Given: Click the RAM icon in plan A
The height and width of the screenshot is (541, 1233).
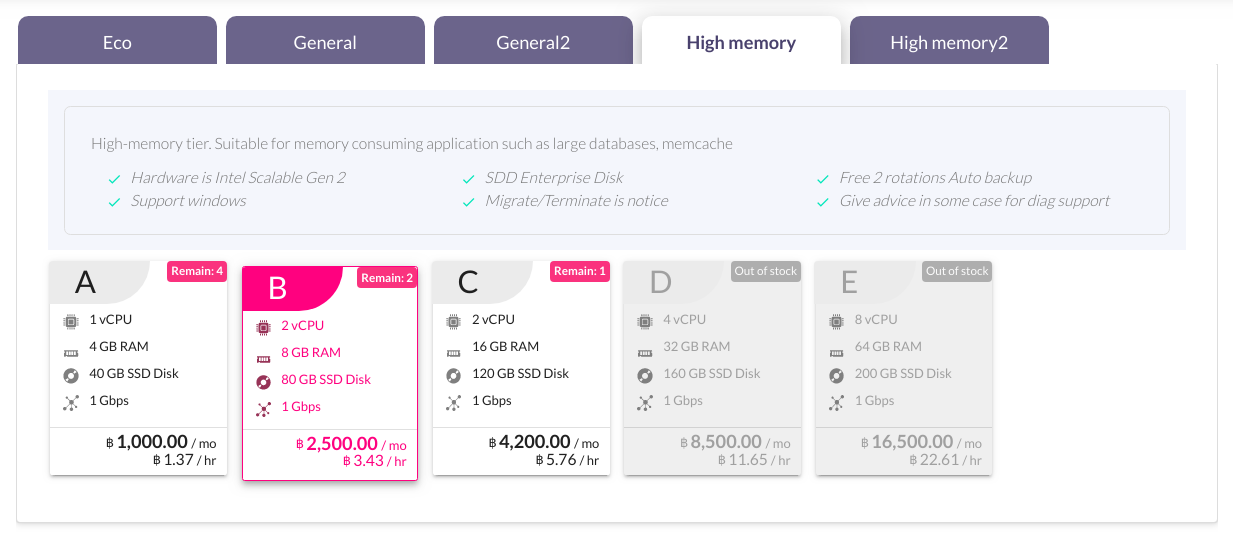Looking at the screenshot, I should (x=70, y=347).
